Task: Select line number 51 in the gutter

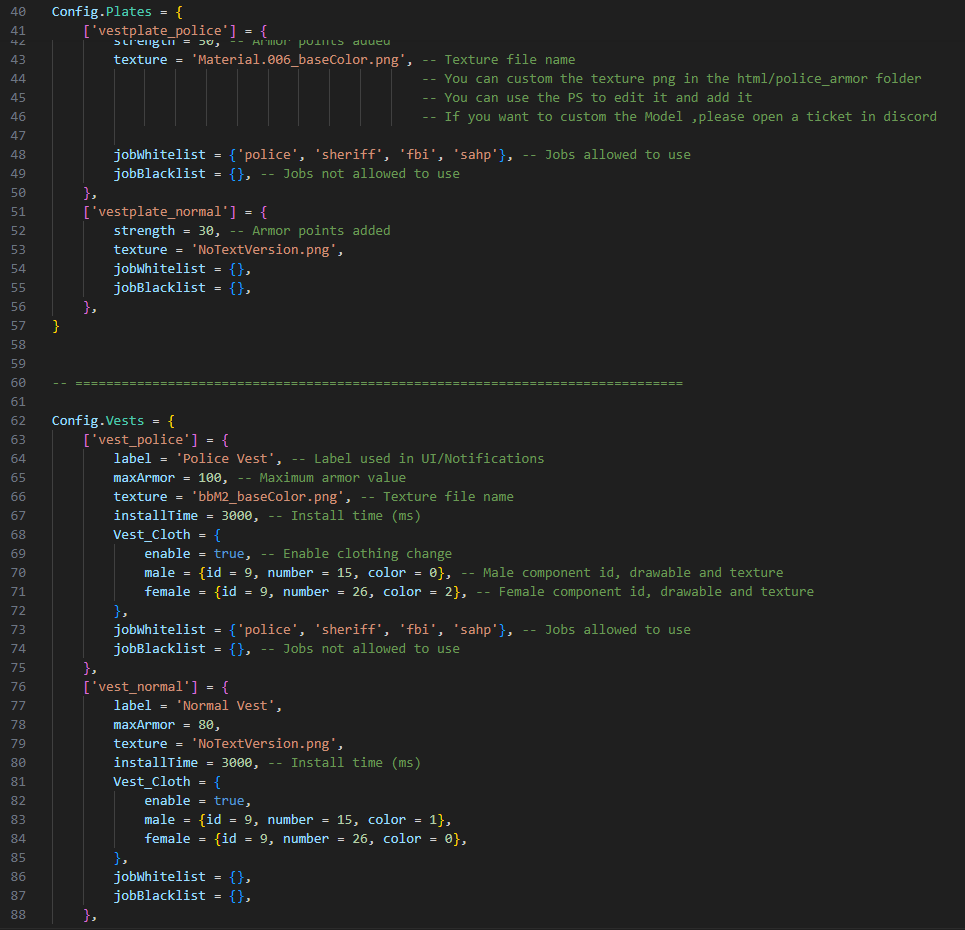Action: click(x=18, y=212)
